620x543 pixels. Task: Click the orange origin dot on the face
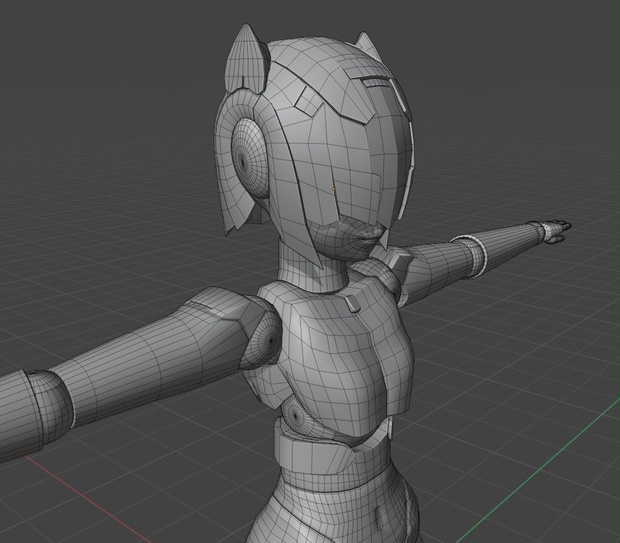pos(333,189)
